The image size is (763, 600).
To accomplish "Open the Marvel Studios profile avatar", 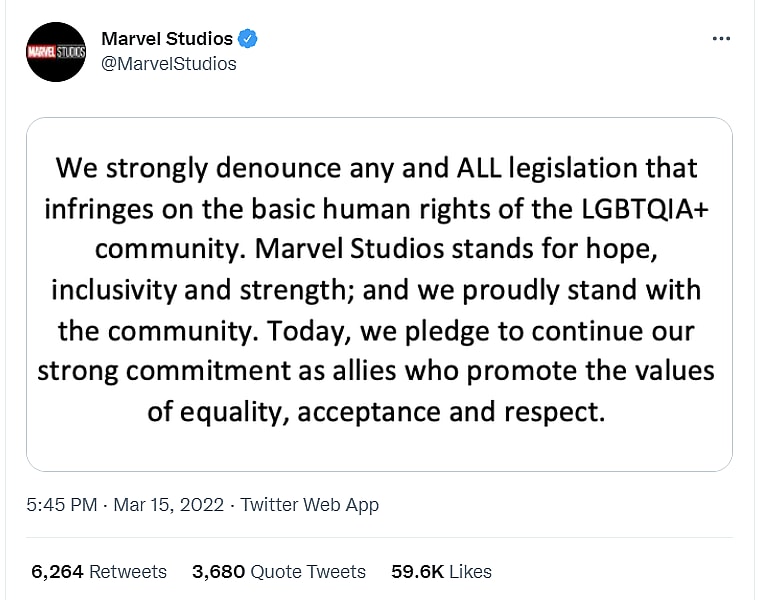I will pos(56,52).
